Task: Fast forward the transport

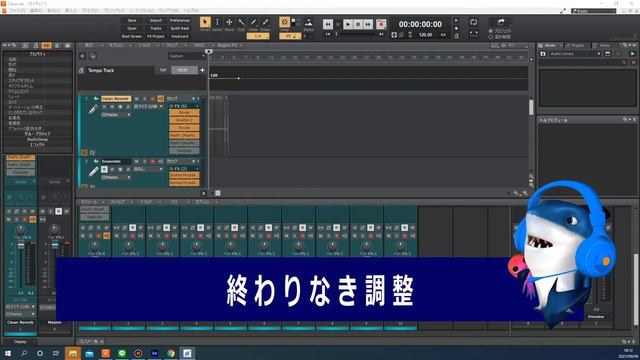Action: pos(368,24)
